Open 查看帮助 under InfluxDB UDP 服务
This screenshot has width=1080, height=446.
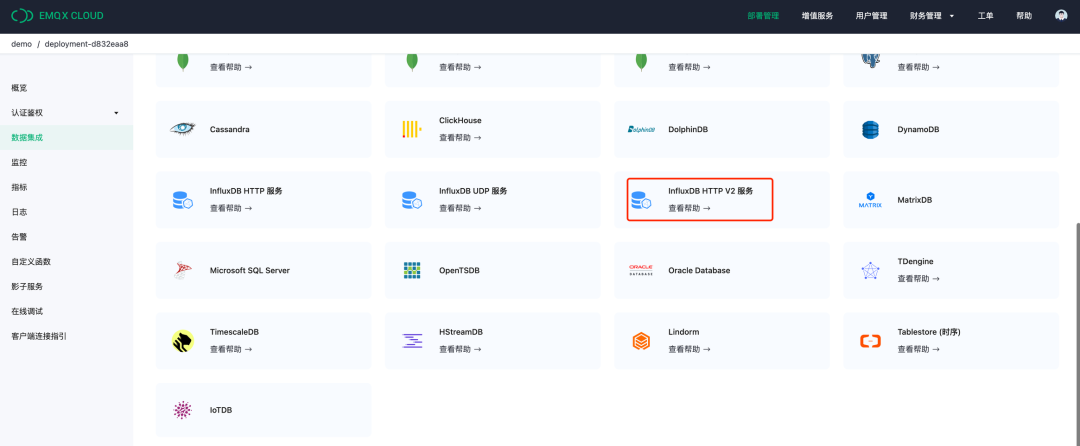(x=460, y=208)
